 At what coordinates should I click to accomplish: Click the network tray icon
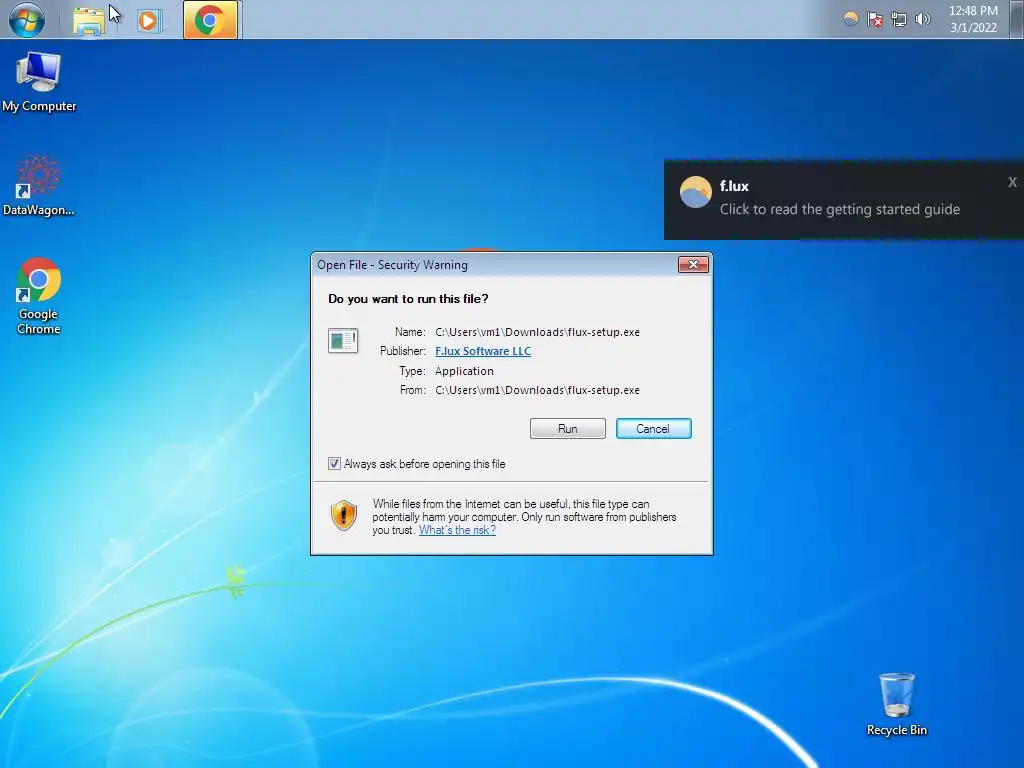point(899,19)
